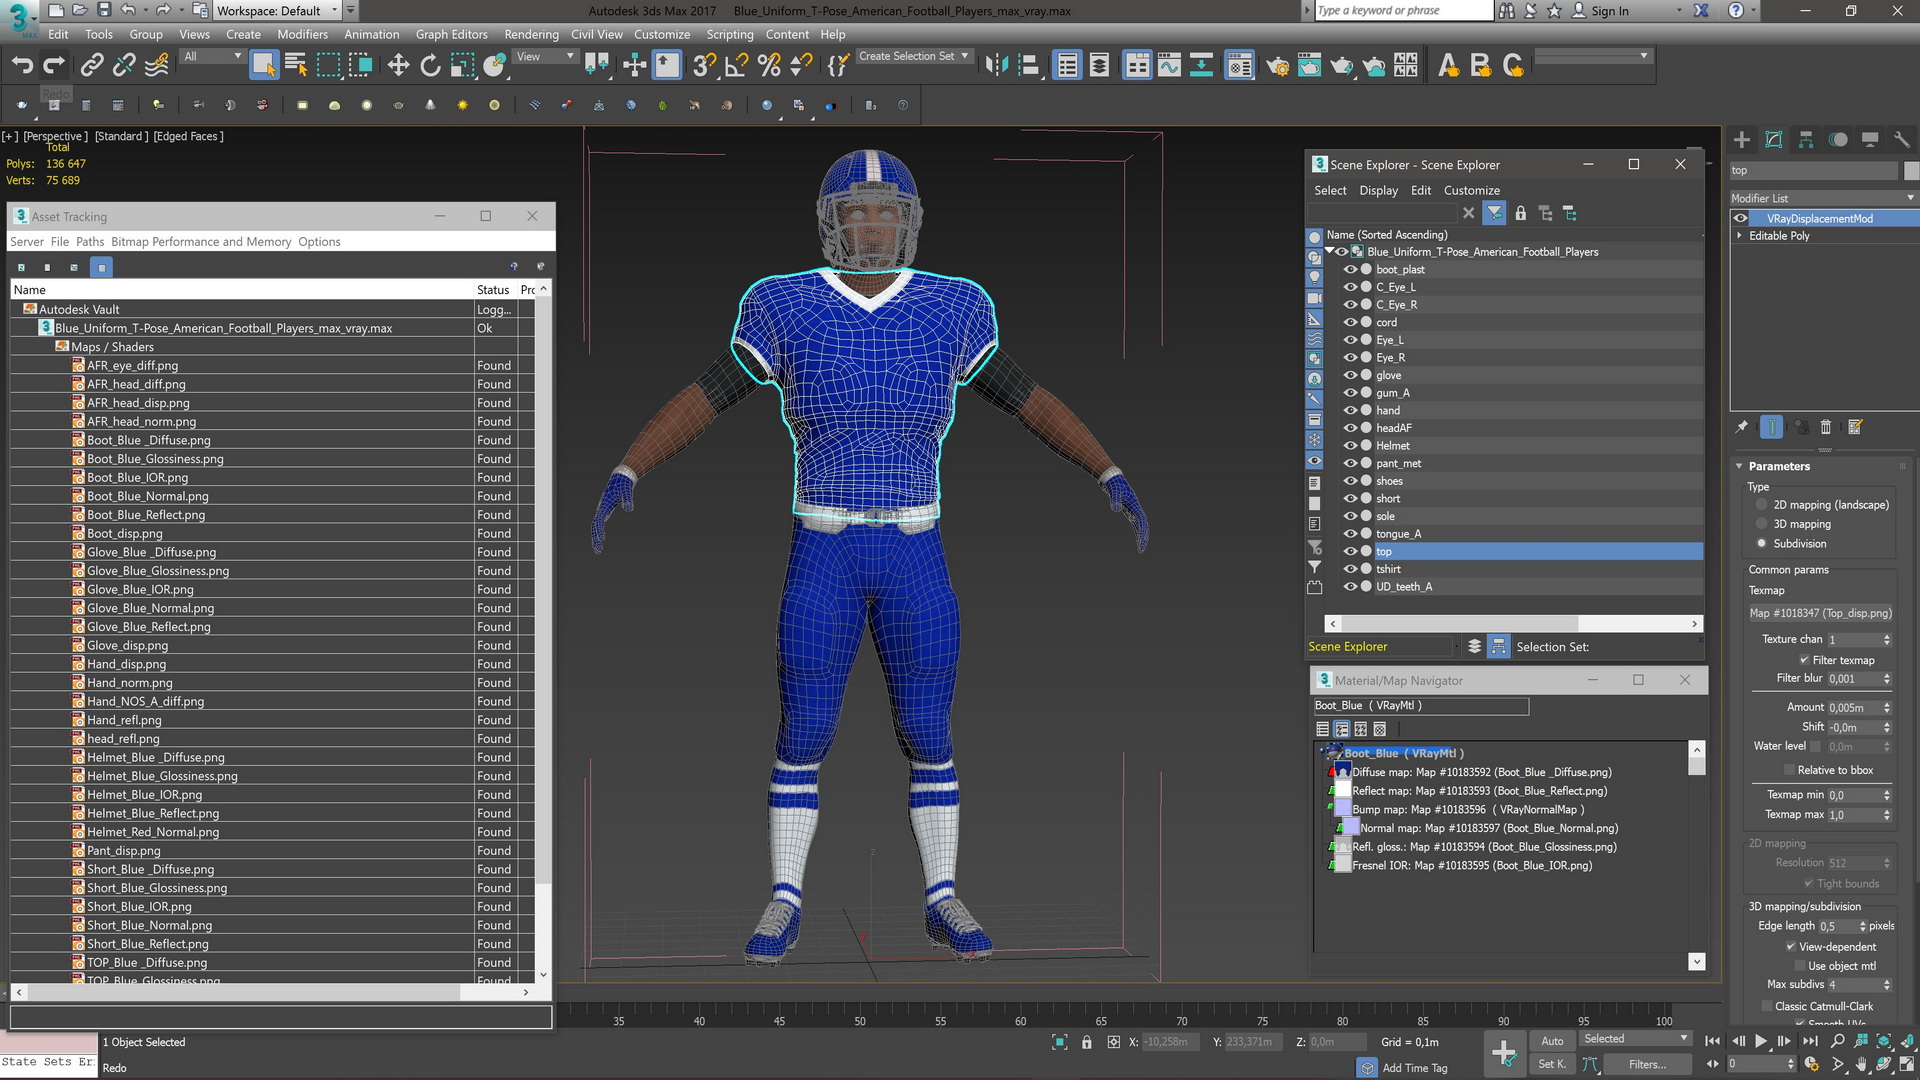
Task: Open Paths menu in Asset Tracking
Action: 90,242
